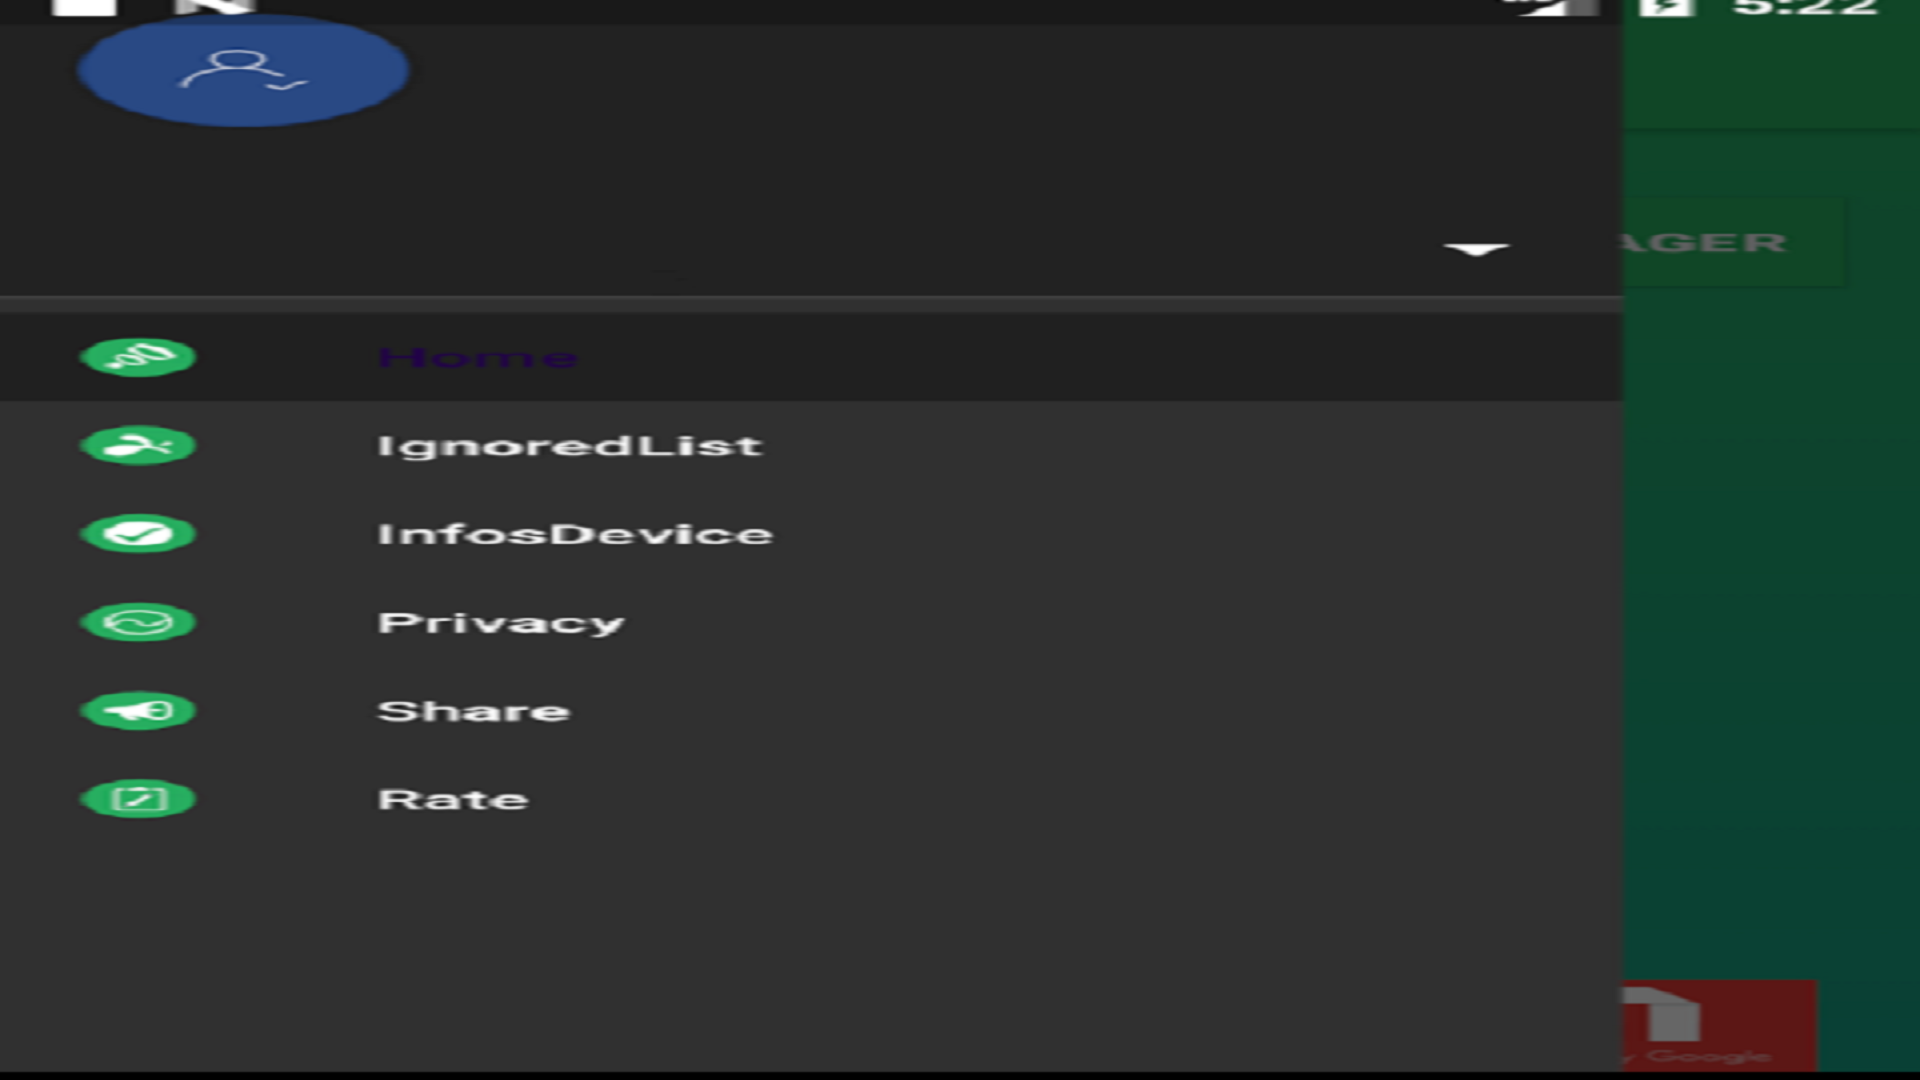Select the Home menu item

tap(477, 357)
